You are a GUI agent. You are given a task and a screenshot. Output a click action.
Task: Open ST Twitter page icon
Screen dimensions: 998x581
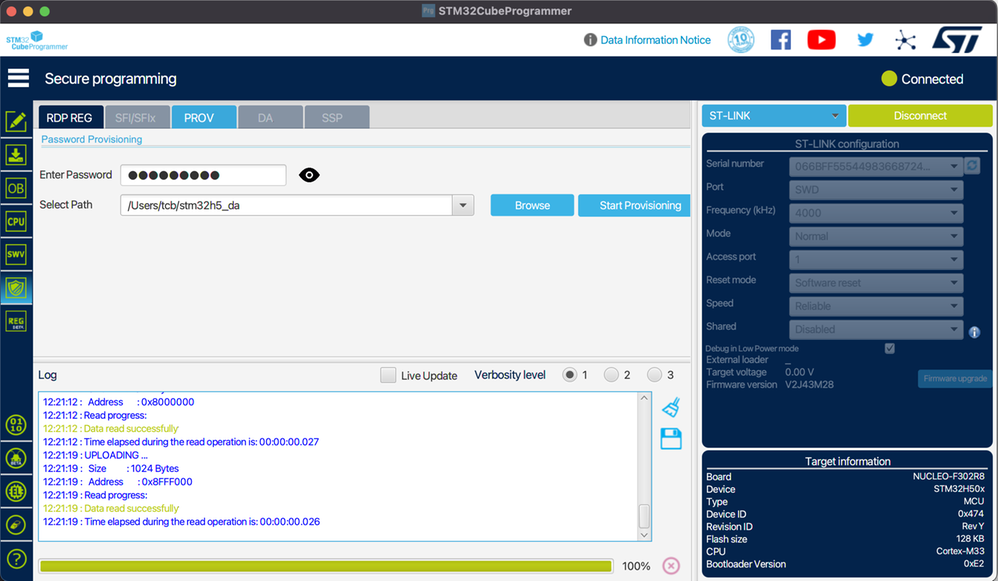click(x=865, y=40)
